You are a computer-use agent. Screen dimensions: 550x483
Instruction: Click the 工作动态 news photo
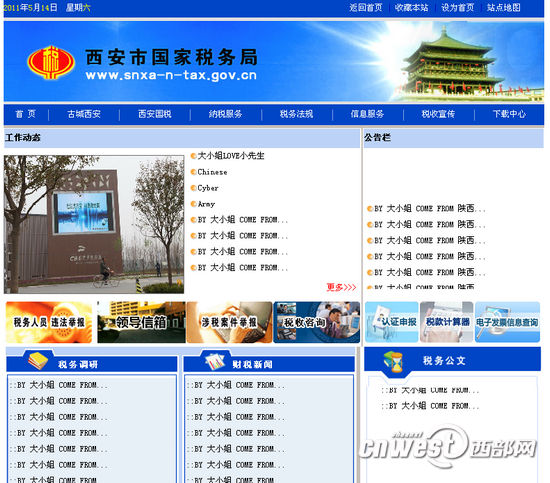click(94, 224)
